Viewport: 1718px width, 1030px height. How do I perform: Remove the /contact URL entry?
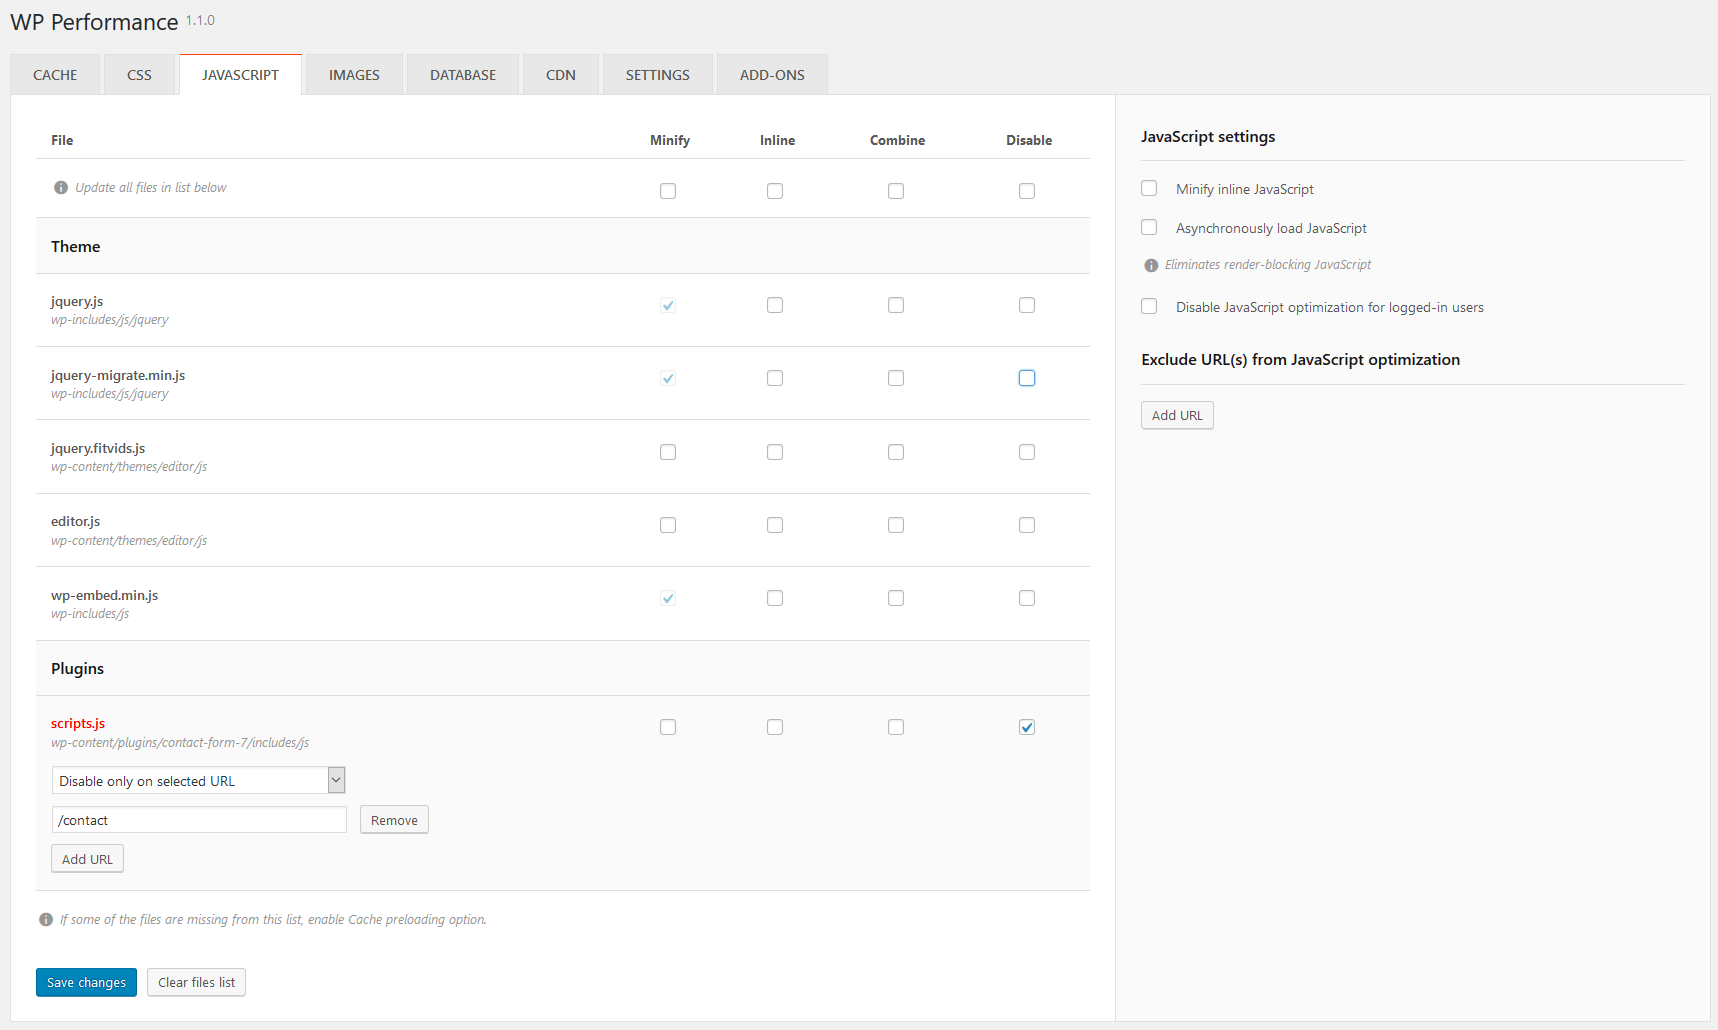(x=394, y=820)
